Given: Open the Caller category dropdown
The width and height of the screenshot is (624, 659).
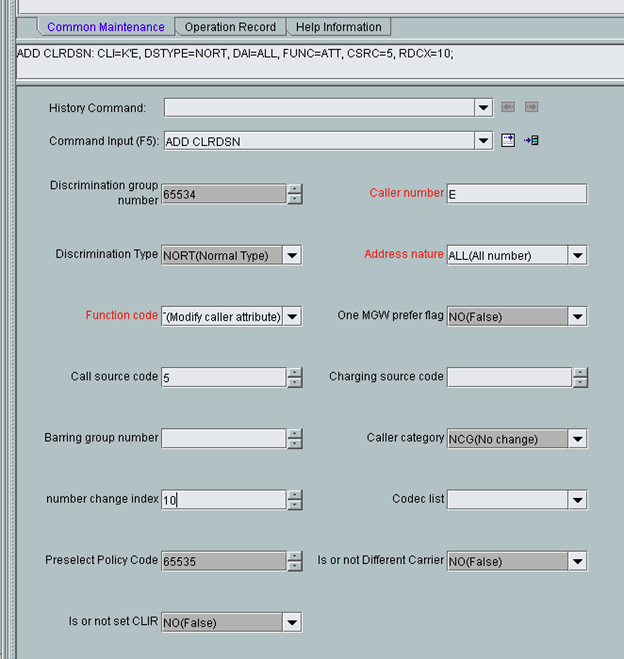Looking at the screenshot, I should tap(577, 439).
